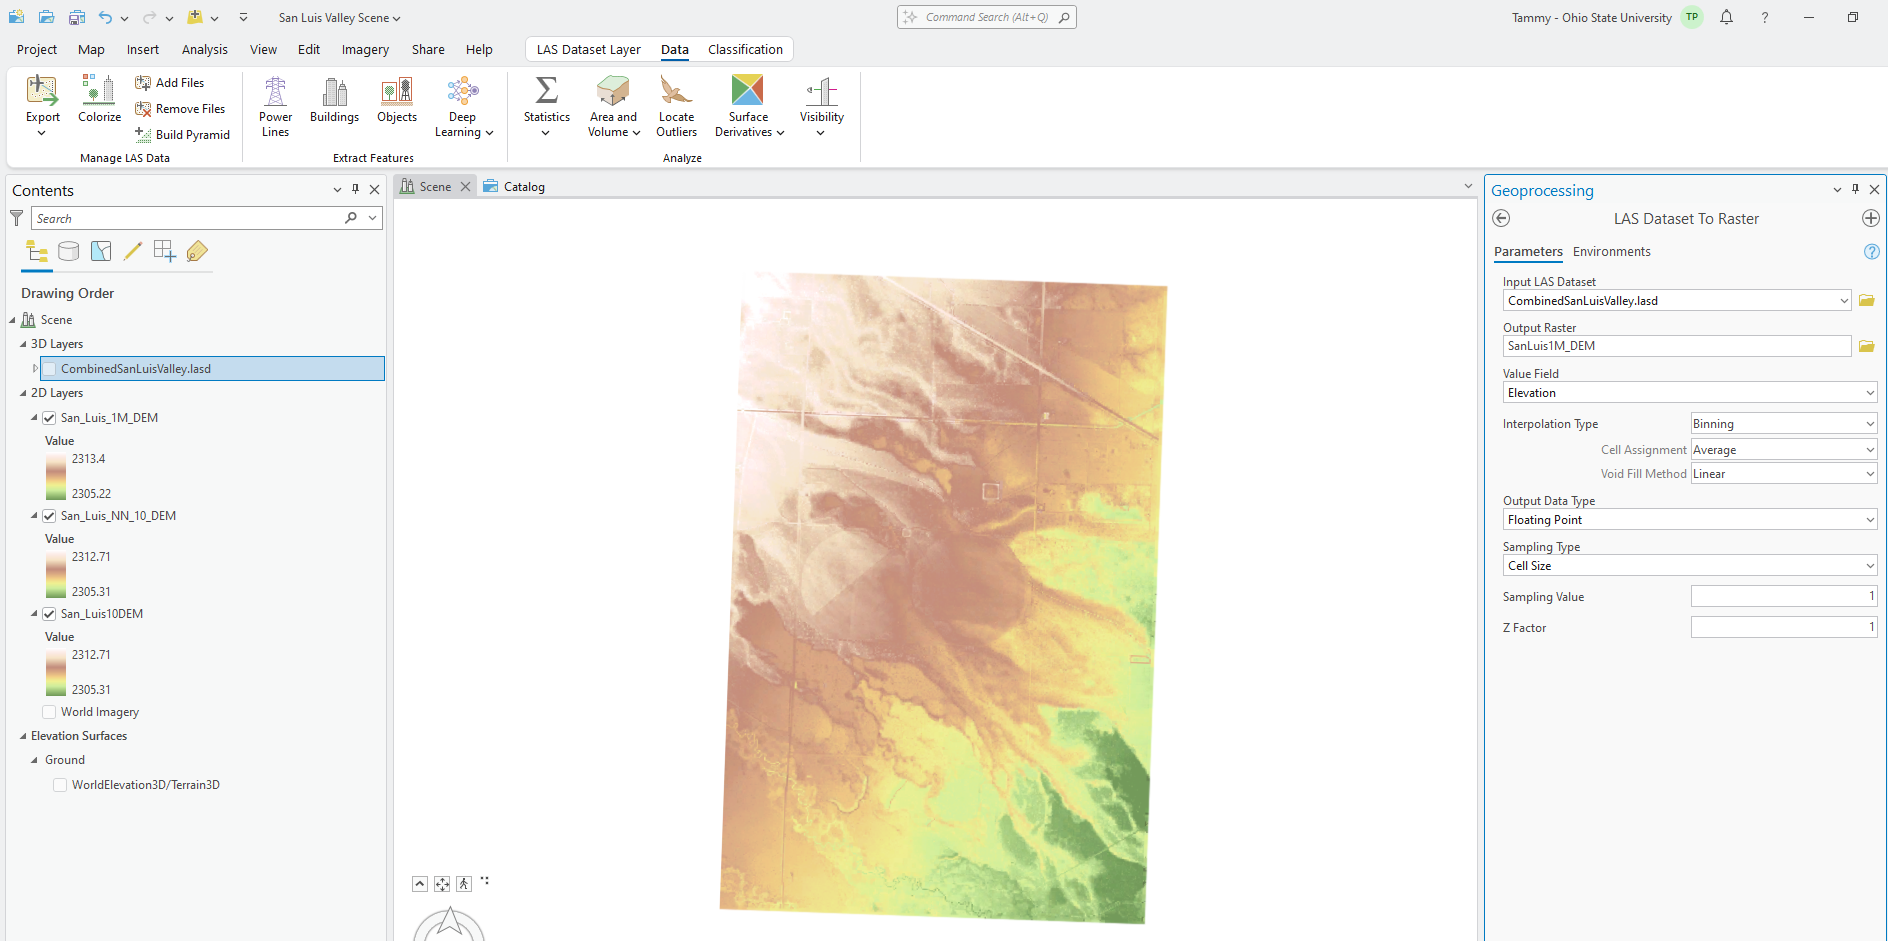The image size is (1888, 941).
Task: Toggle the San_Luis_1M_DEM layer visibility
Action: (49, 418)
